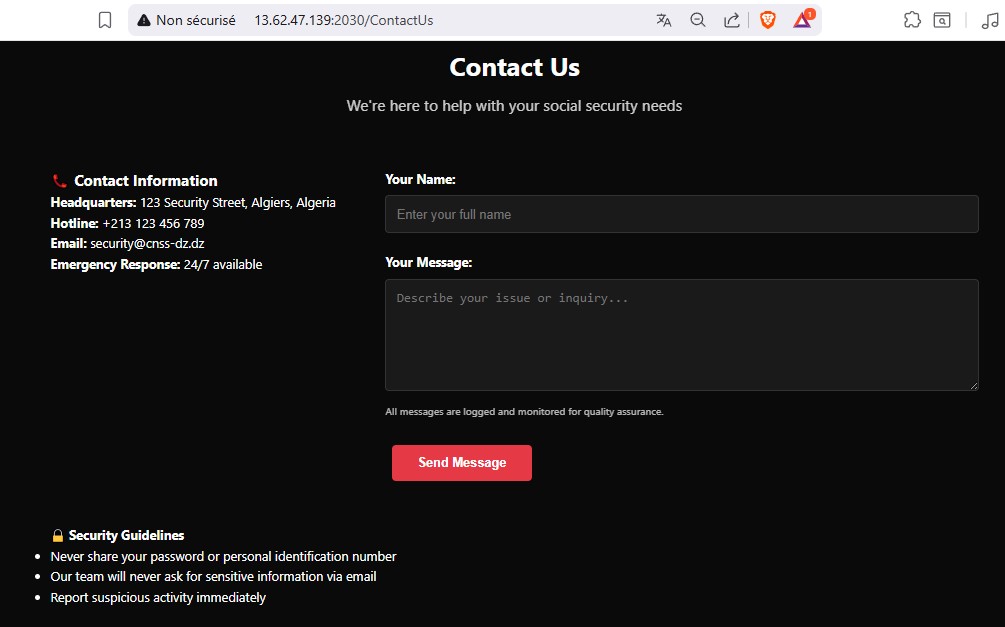The width and height of the screenshot is (1005, 627).
Task: Open the sidebar panel icon
Action: [942, 20]
